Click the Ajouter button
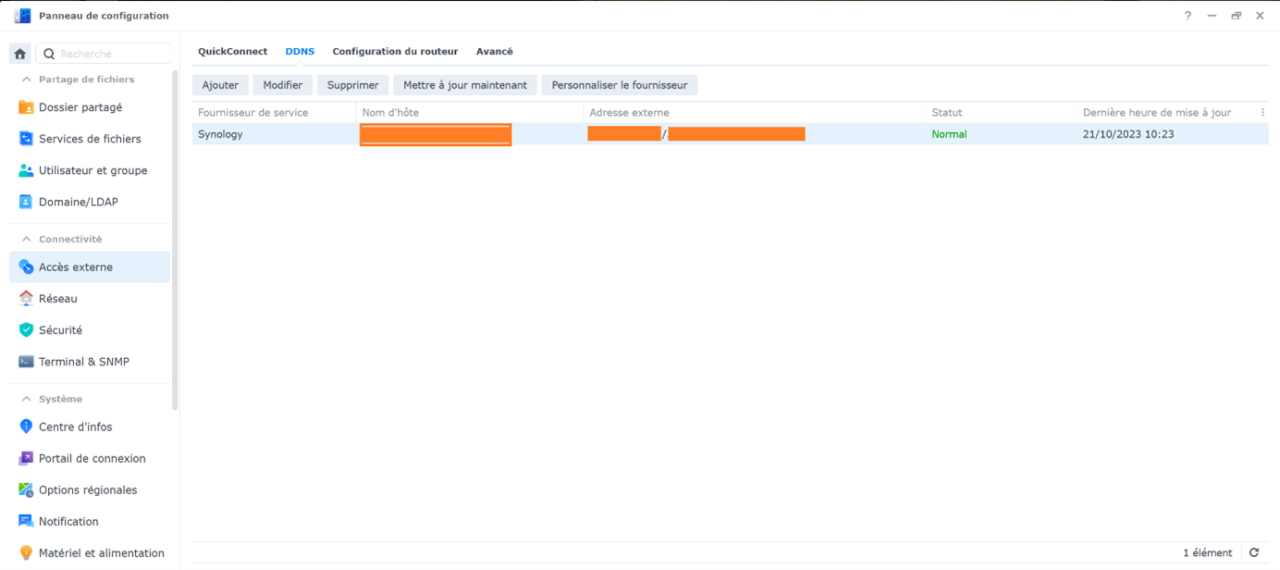The height and width of the screenshot is (570, 1280). [x=220, y=86]
